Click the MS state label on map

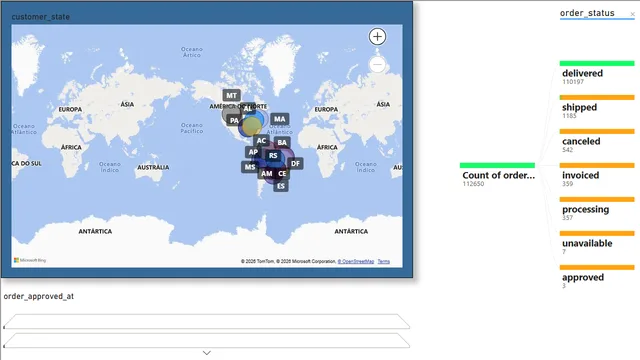(x=250, y=167)
